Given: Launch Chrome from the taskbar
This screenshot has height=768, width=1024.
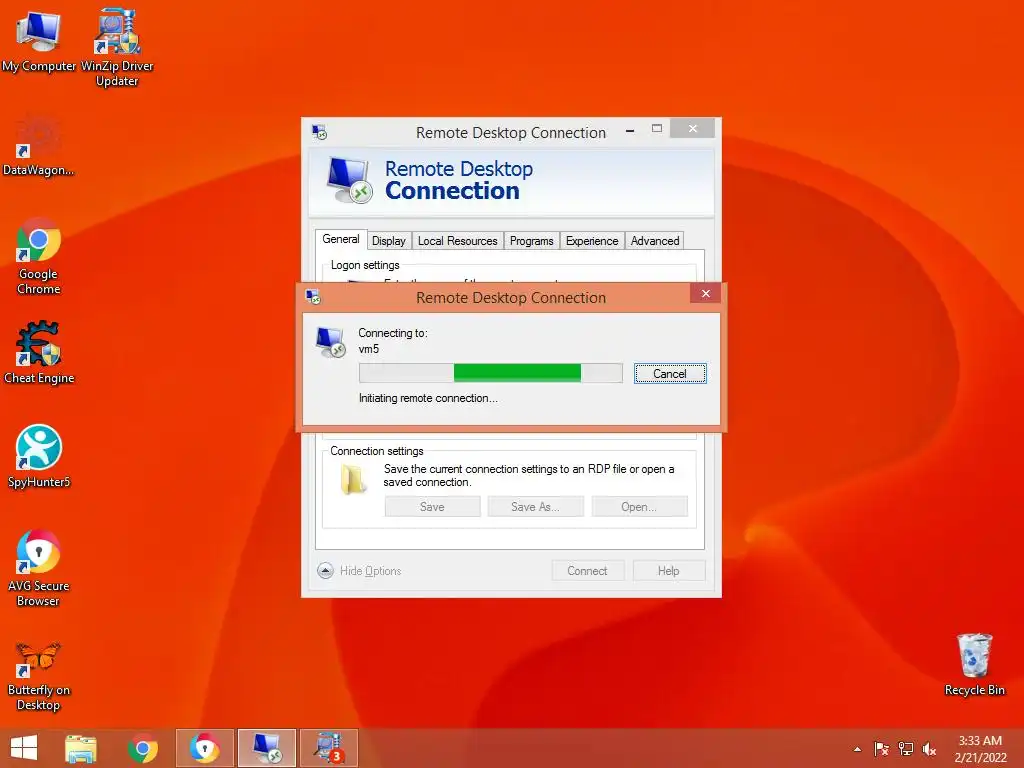Looking at the screenshot, I should click(x=143, y=748).
